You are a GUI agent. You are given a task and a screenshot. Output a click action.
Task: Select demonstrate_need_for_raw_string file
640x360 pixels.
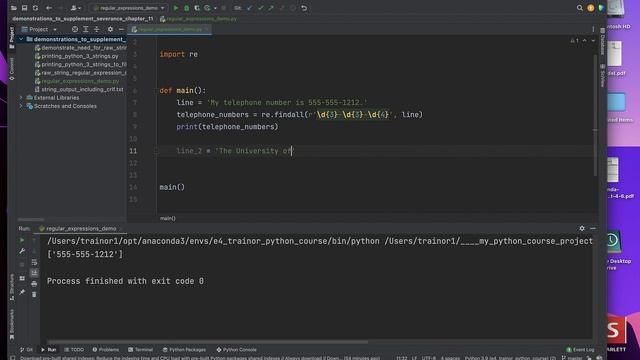tap(81, 48)
